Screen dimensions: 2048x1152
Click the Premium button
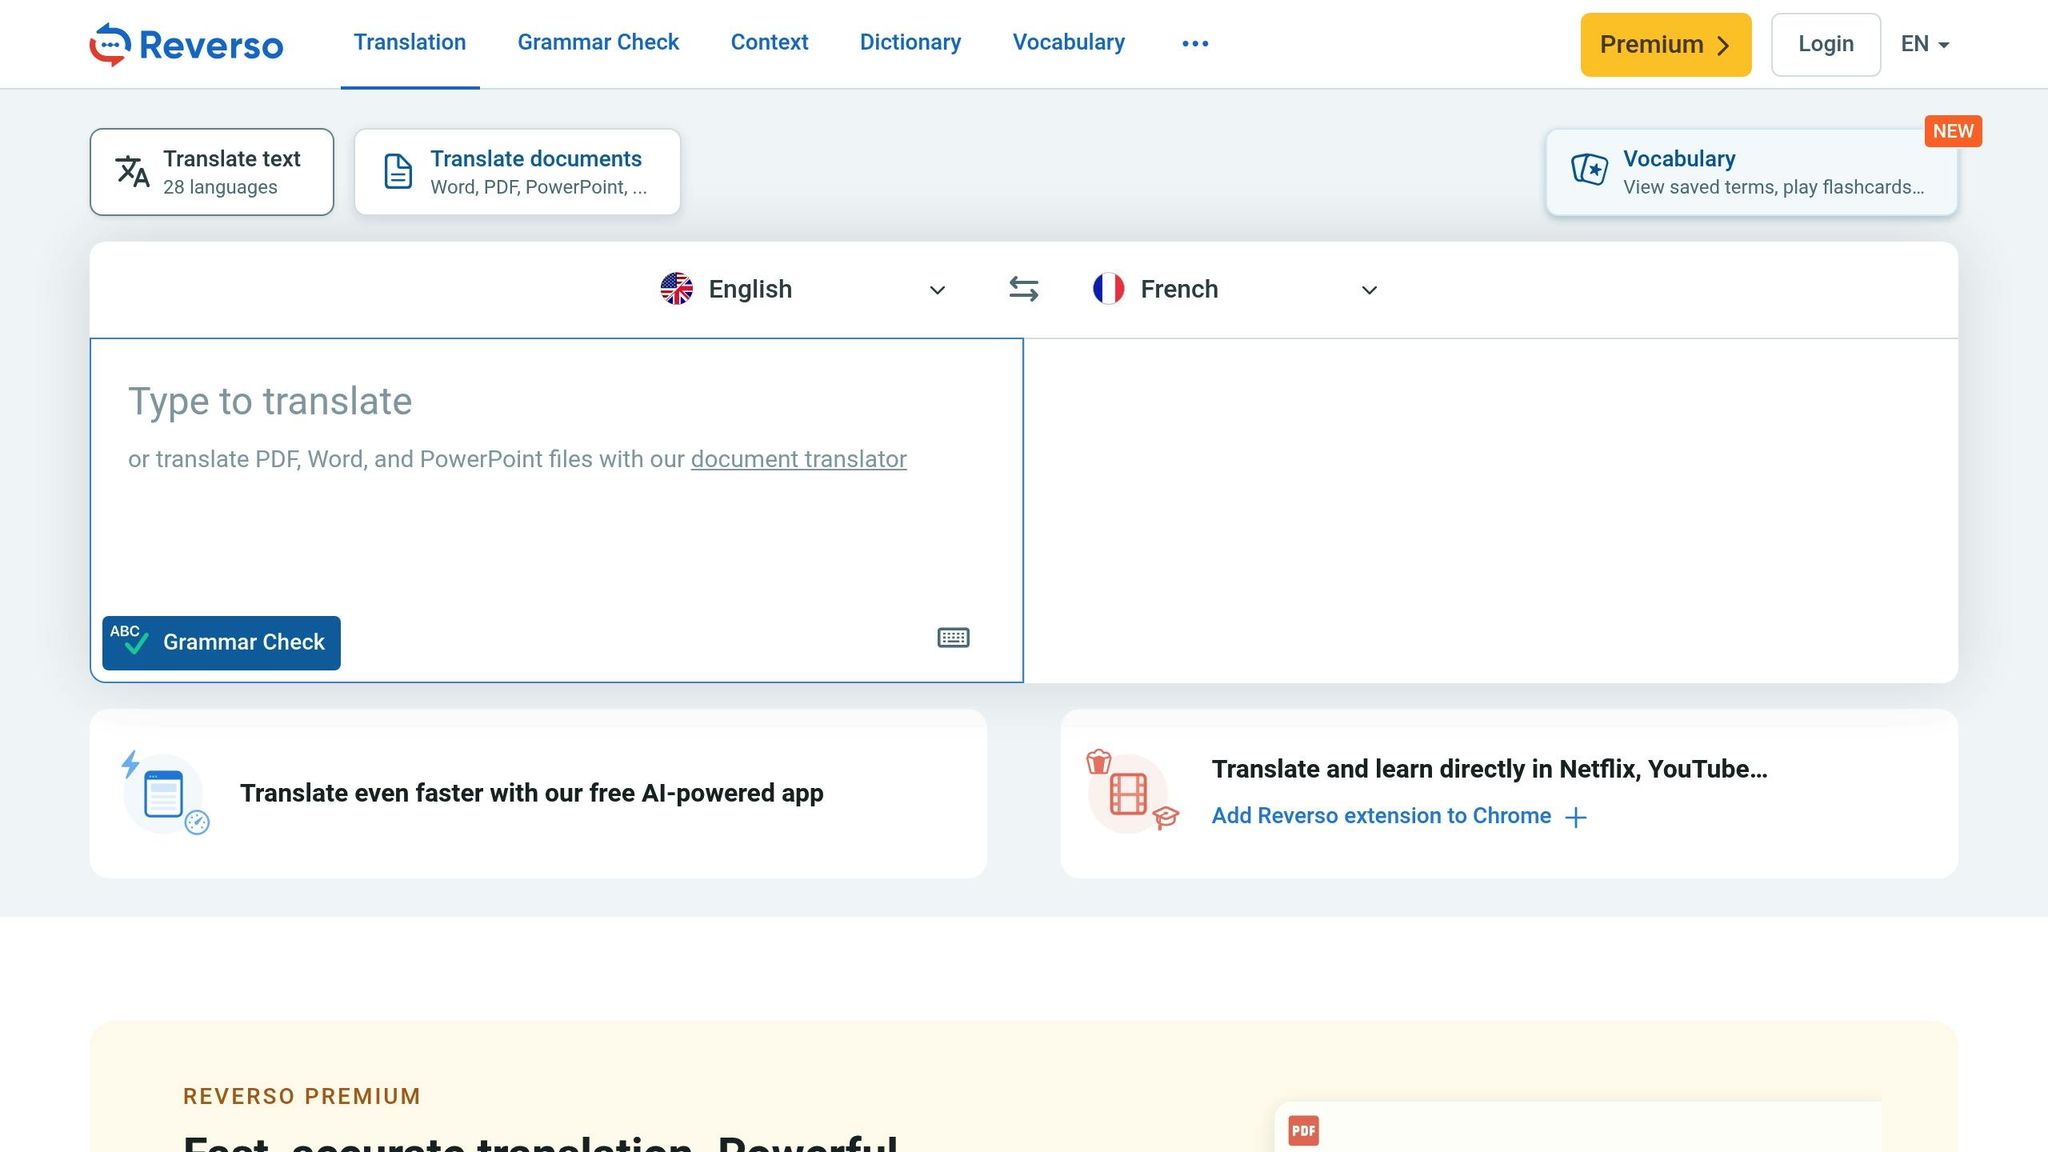tap(1665, 45)
